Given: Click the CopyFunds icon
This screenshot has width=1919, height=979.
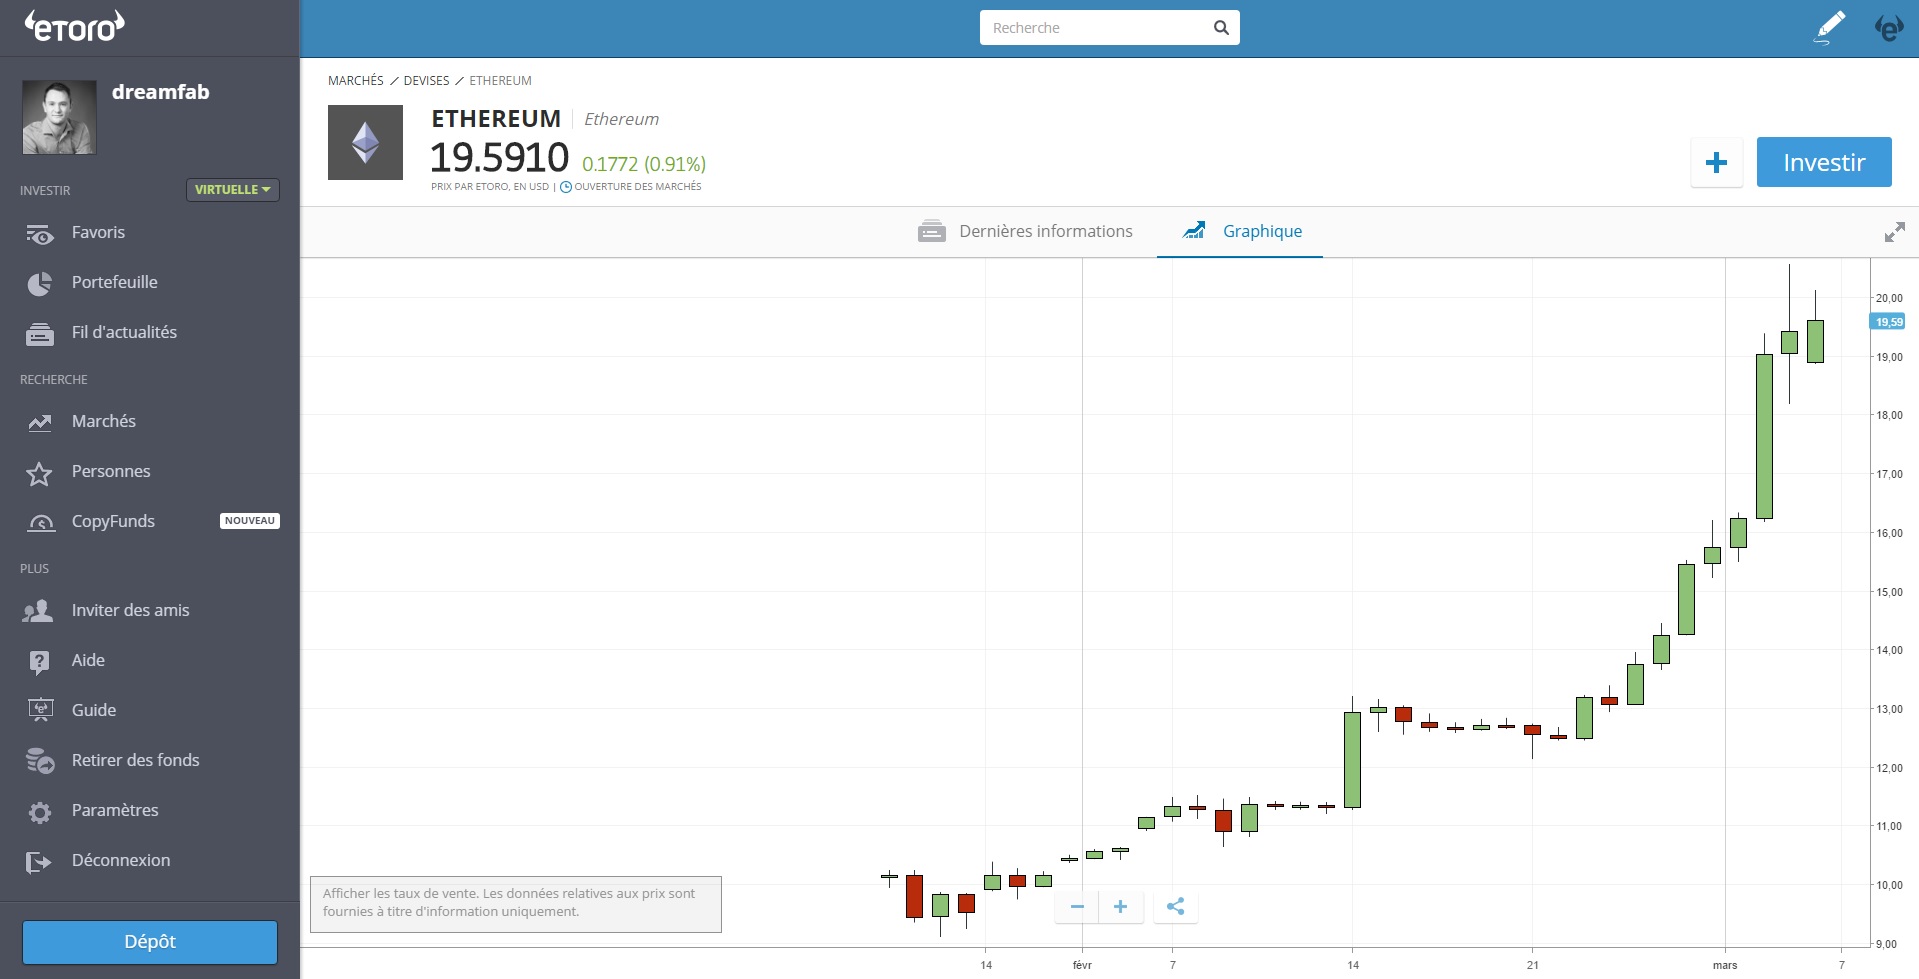Looking at the screenshot, I should [40, 523].
